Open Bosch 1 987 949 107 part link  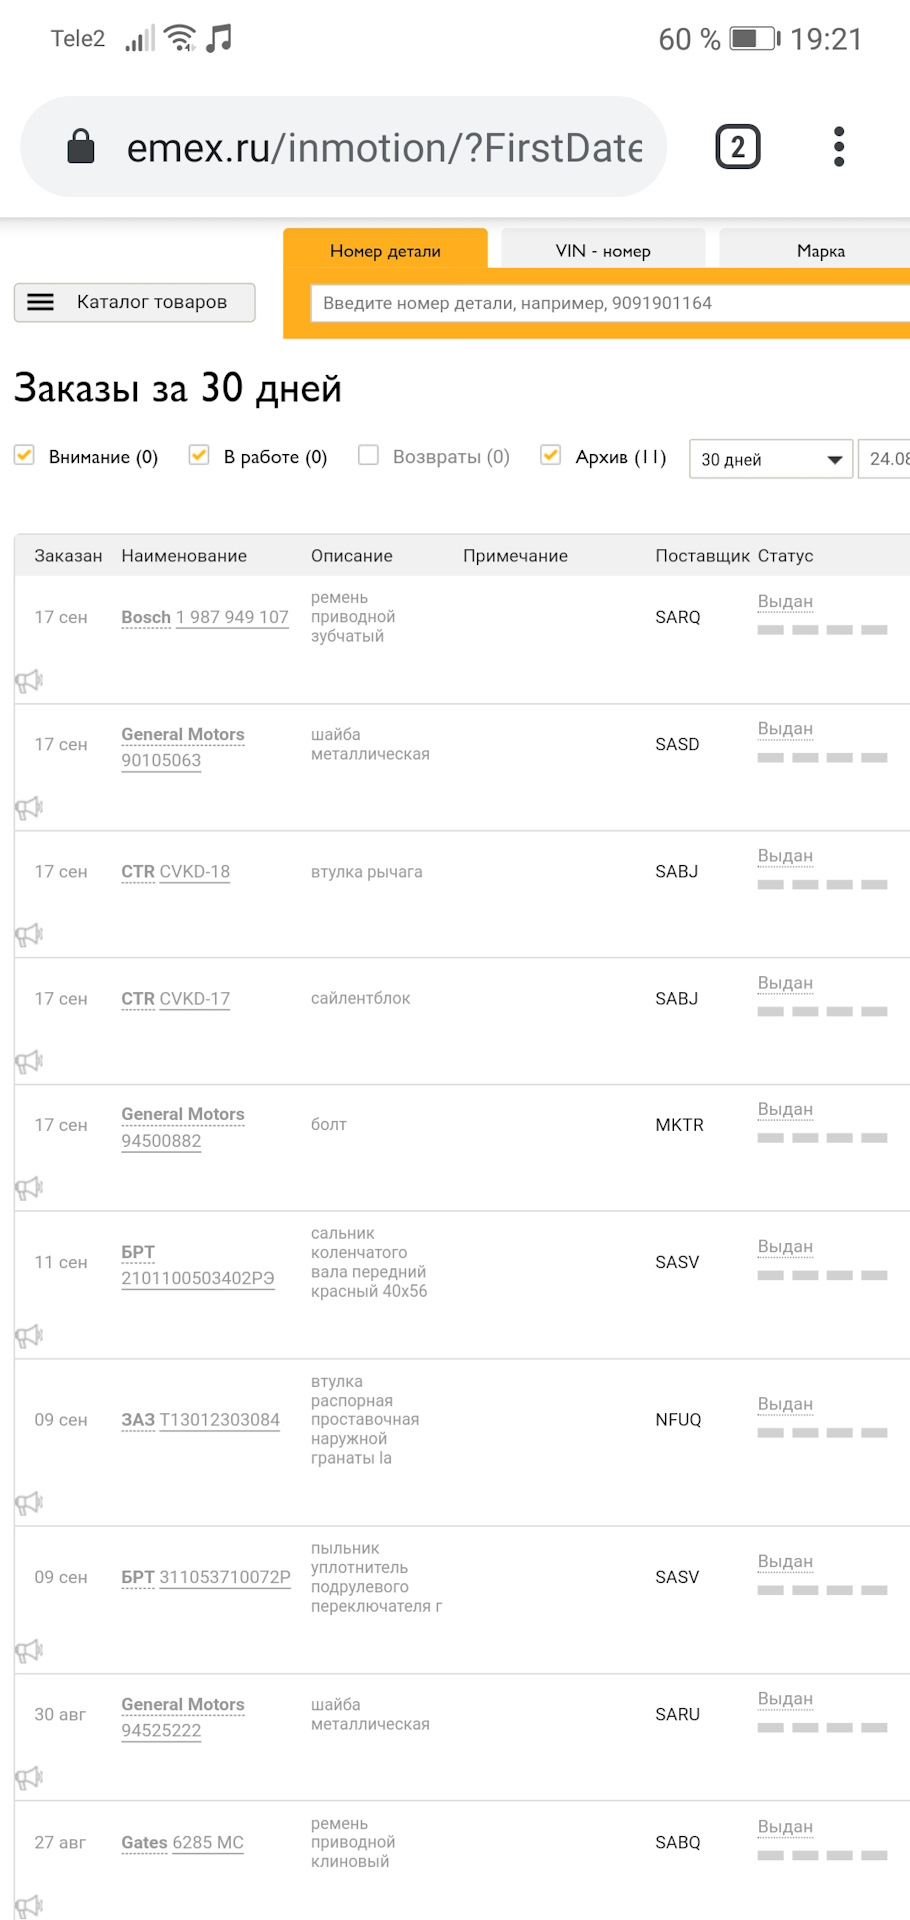pyautogui.click(x=205, y=617)
